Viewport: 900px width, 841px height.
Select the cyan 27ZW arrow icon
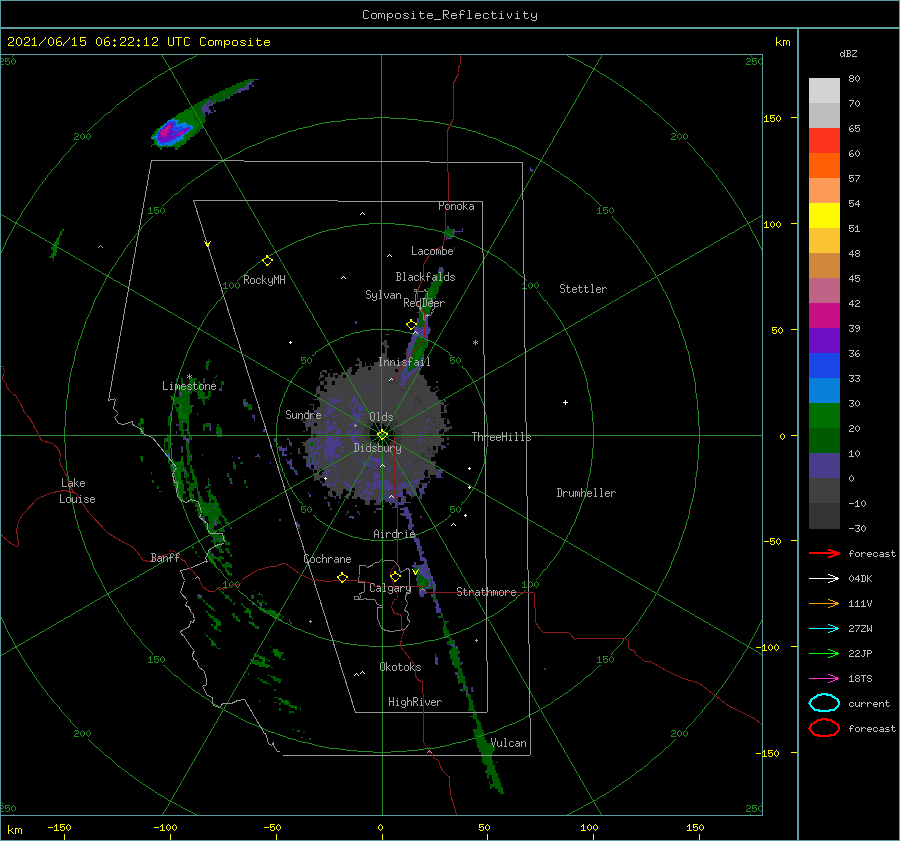824,629
